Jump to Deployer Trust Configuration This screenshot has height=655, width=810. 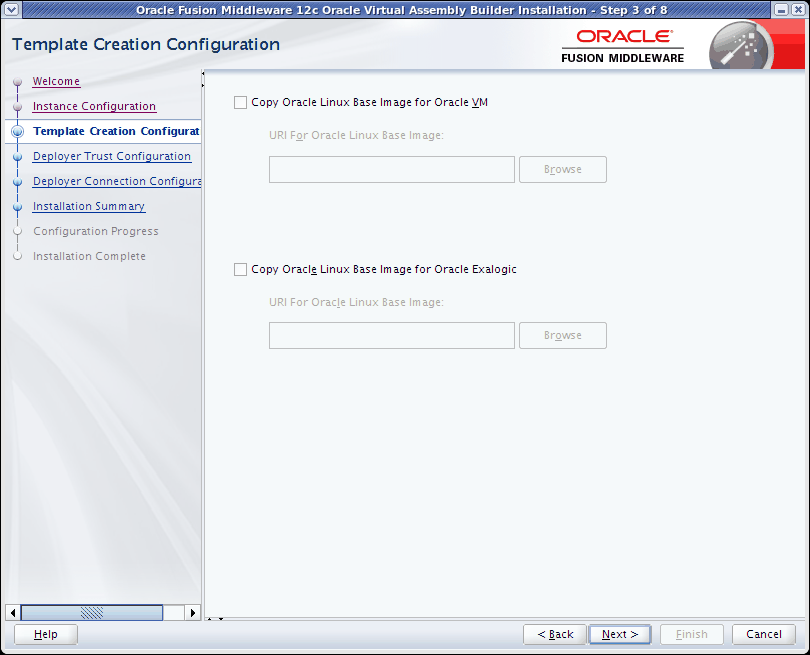click(x=112, y=156)
